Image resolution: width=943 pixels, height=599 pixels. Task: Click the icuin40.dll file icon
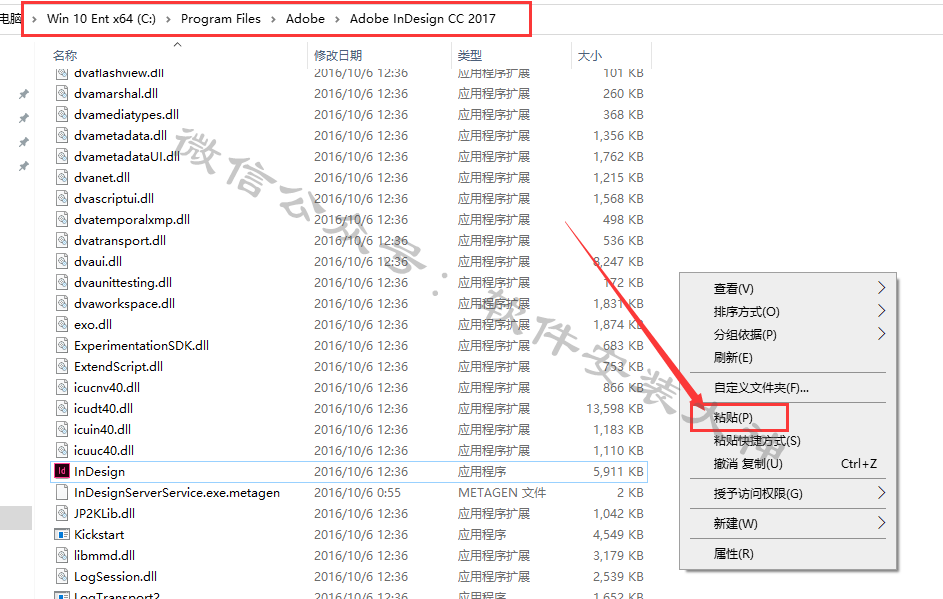(x=61, y=429)
